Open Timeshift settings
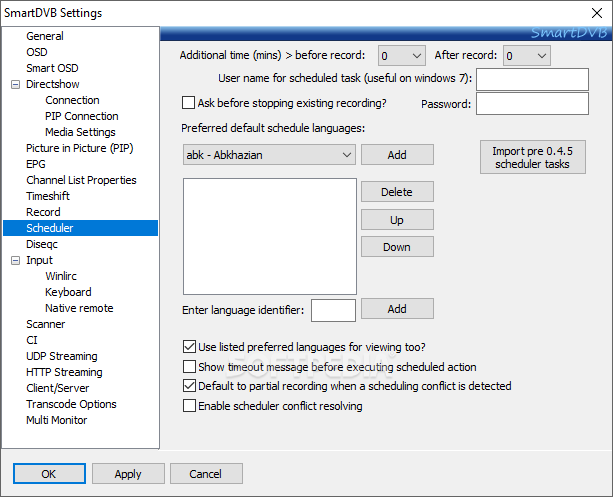The width and height of the screenshot is (613, 497). click(48, 196)
